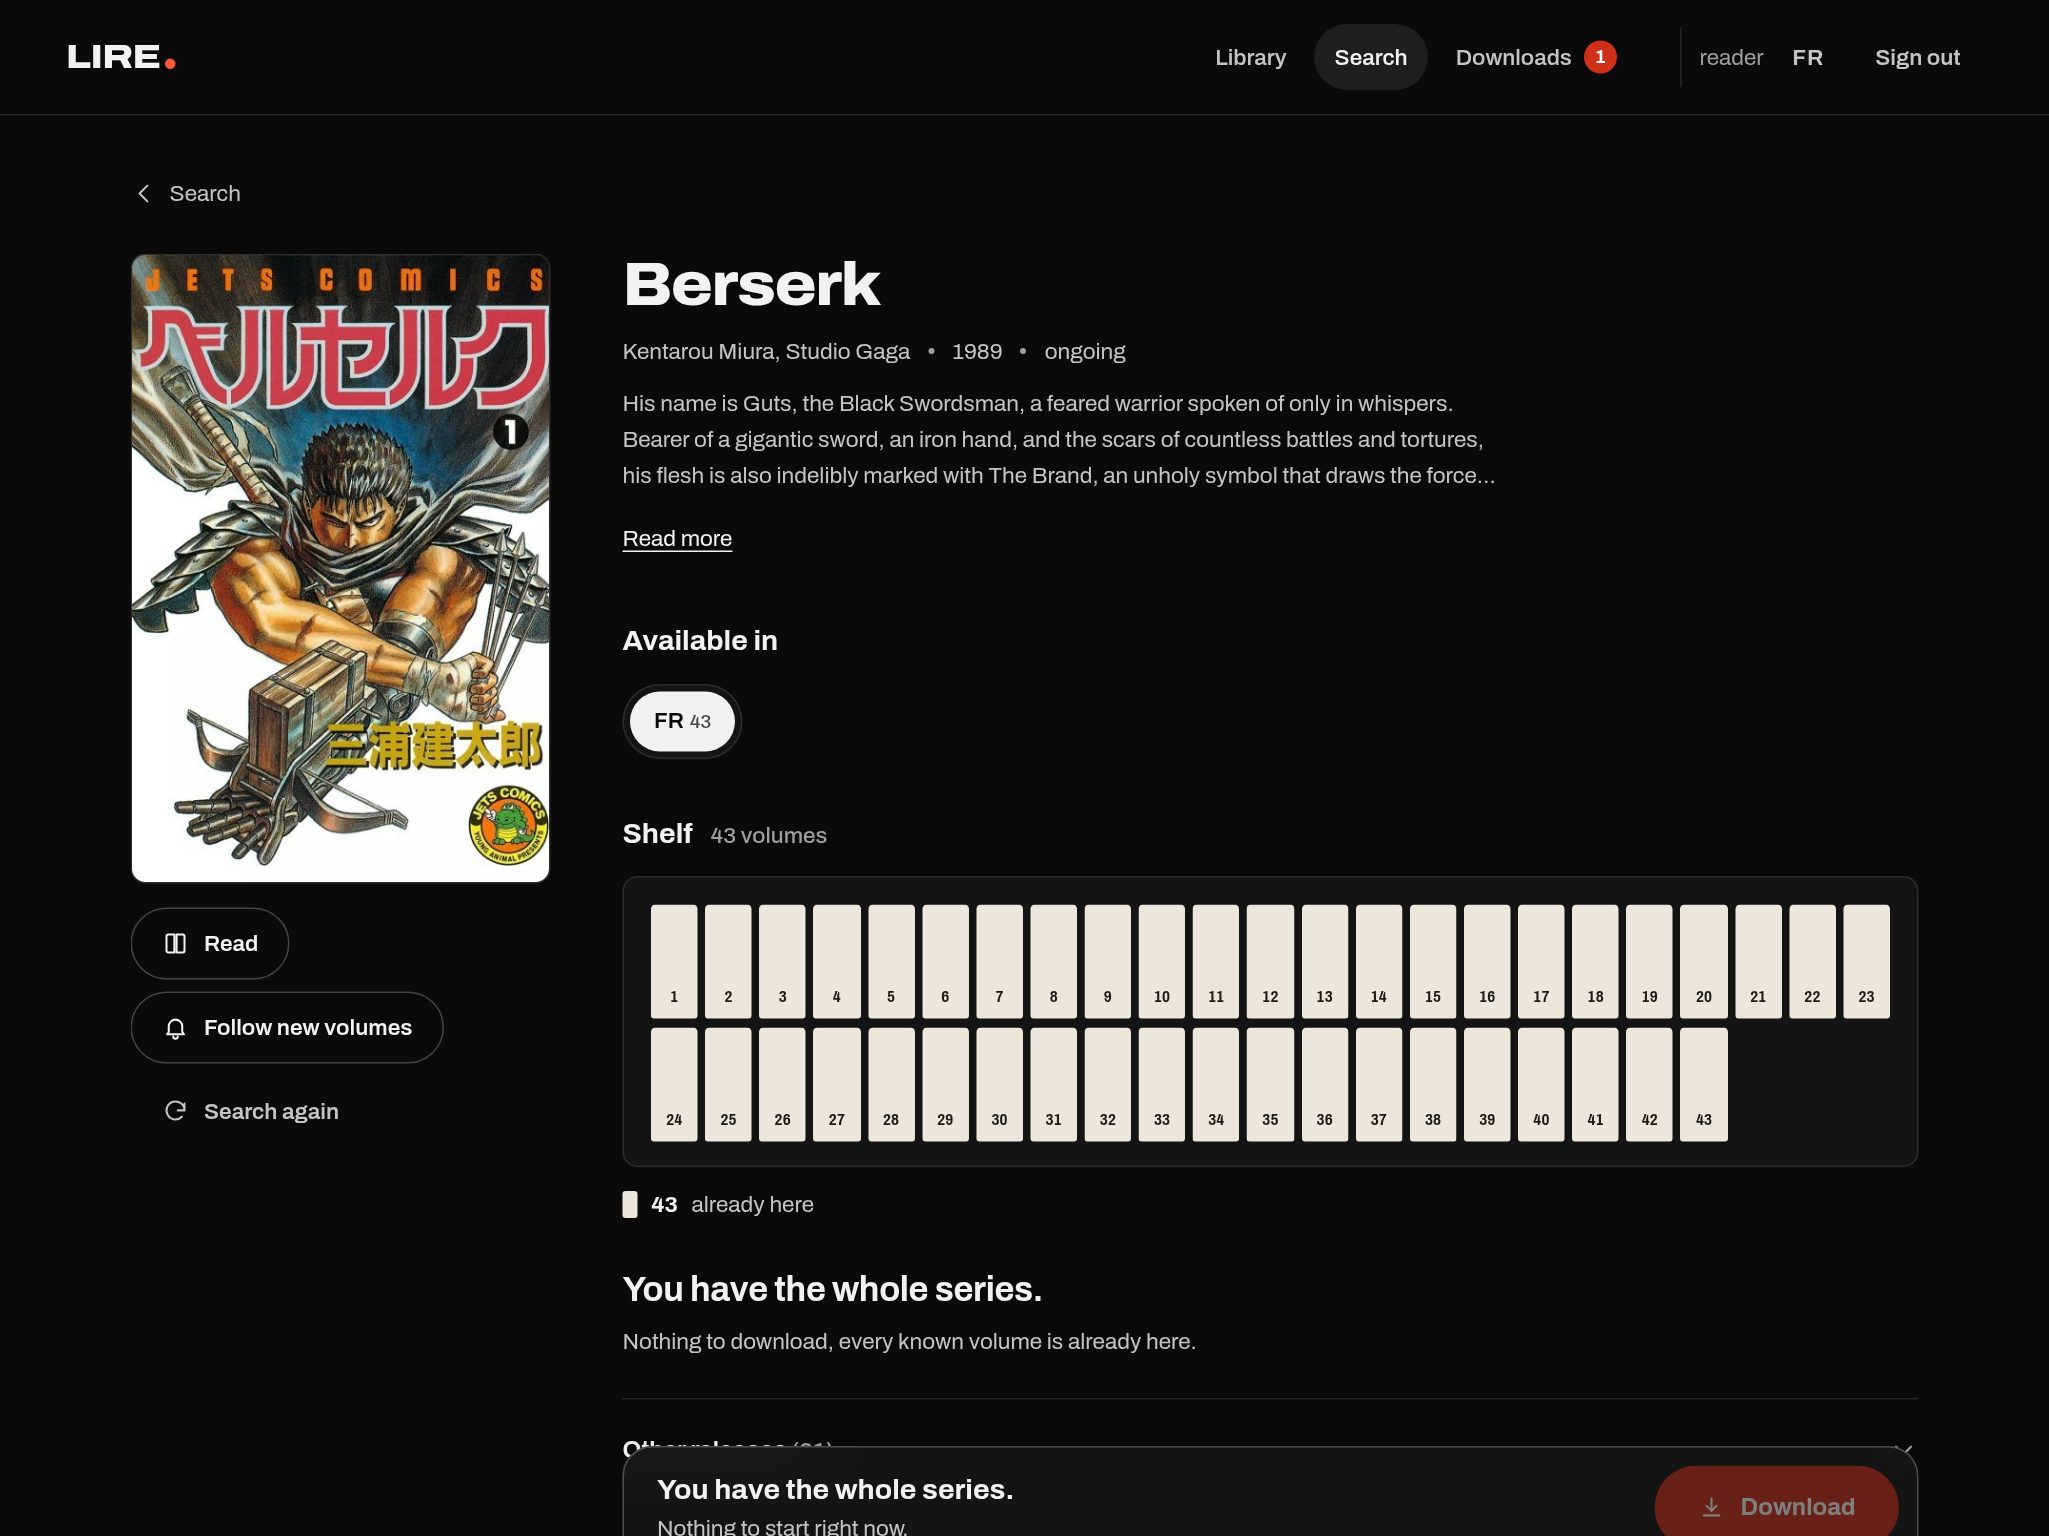
Task: Select volume 12 on the shelf
Action: point(1270,961)
